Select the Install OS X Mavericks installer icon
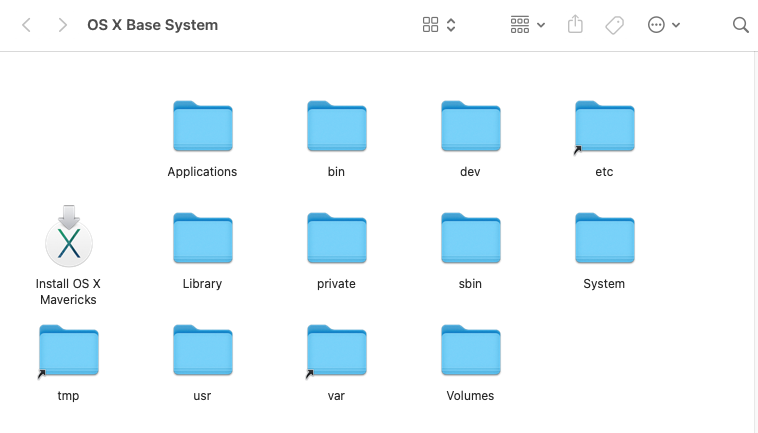The image size is (758, 433). point(69,236)
